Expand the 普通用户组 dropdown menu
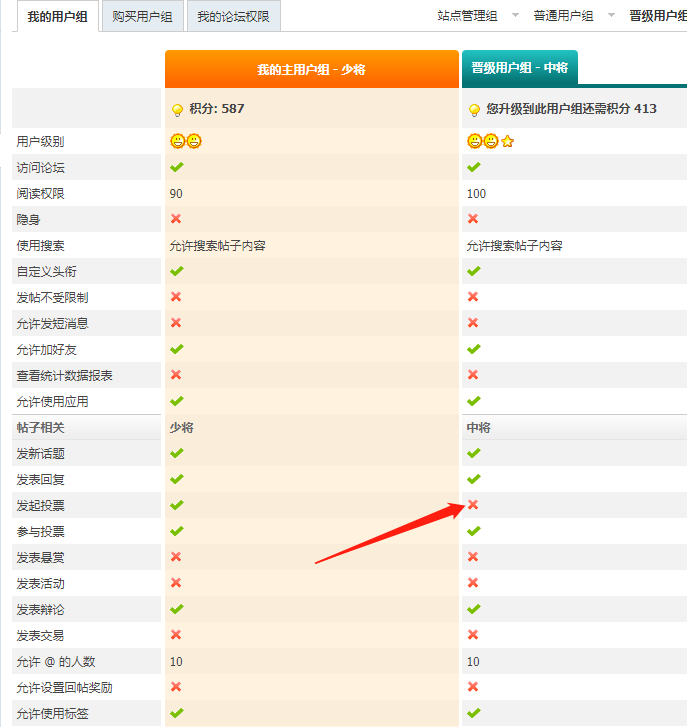 pyautogui.click(x=574, y=16)
